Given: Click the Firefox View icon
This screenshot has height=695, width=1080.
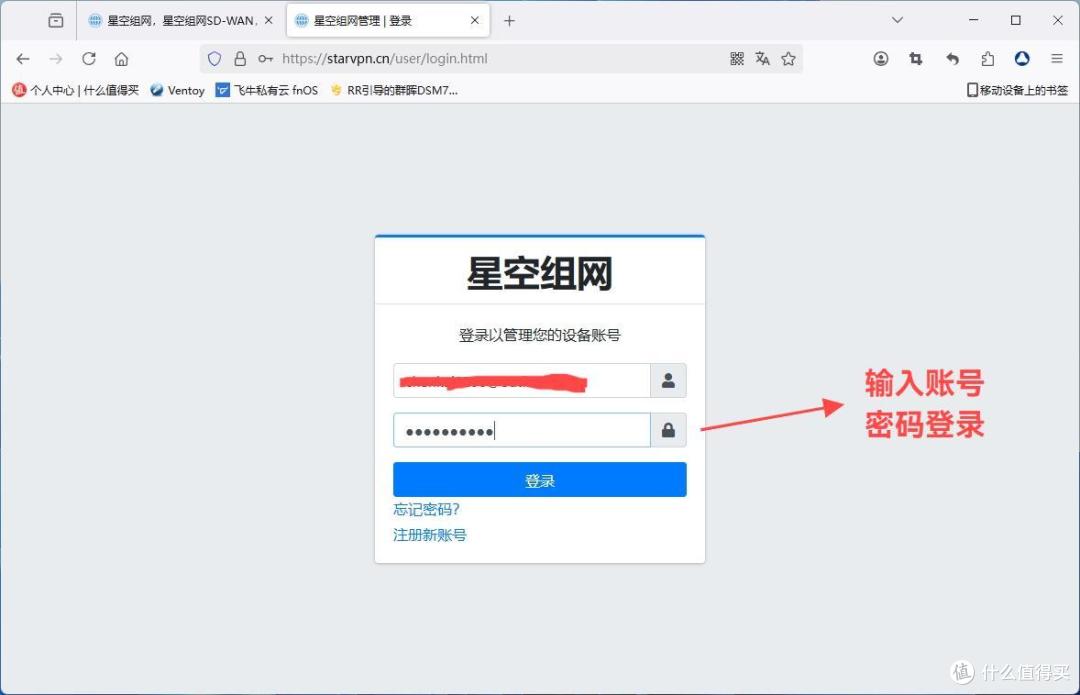Looking at the screenshot, I should click(56, 21).
